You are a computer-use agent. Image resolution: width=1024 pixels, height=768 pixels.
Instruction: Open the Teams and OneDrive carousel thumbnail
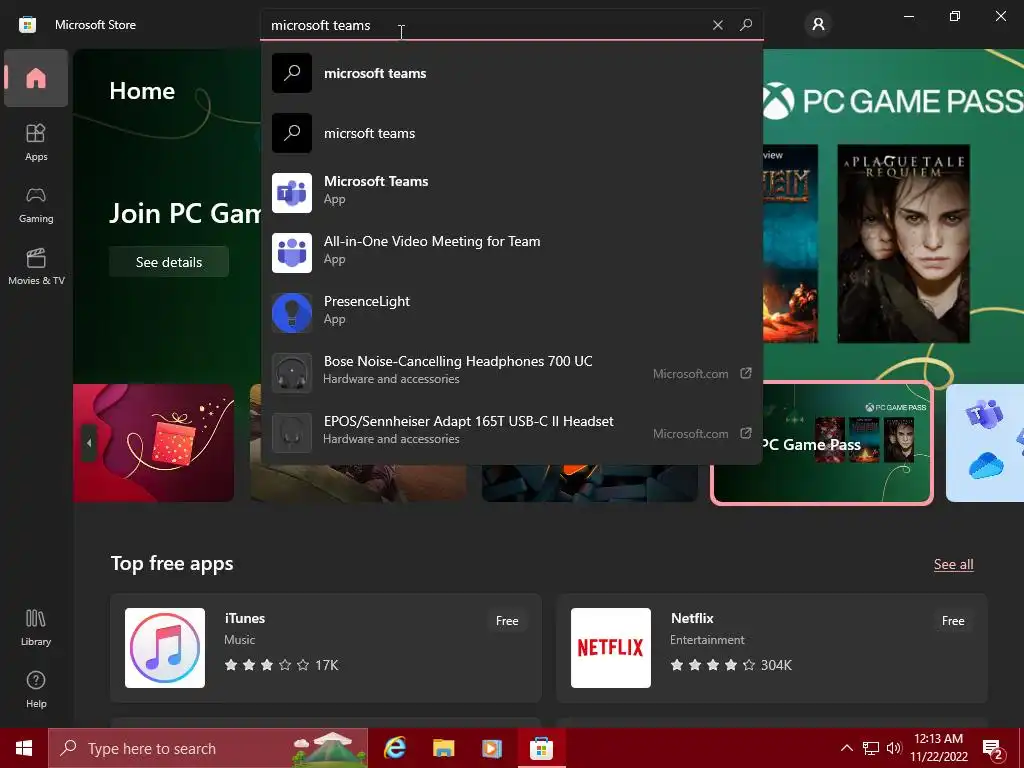click(x=985, y=443)
